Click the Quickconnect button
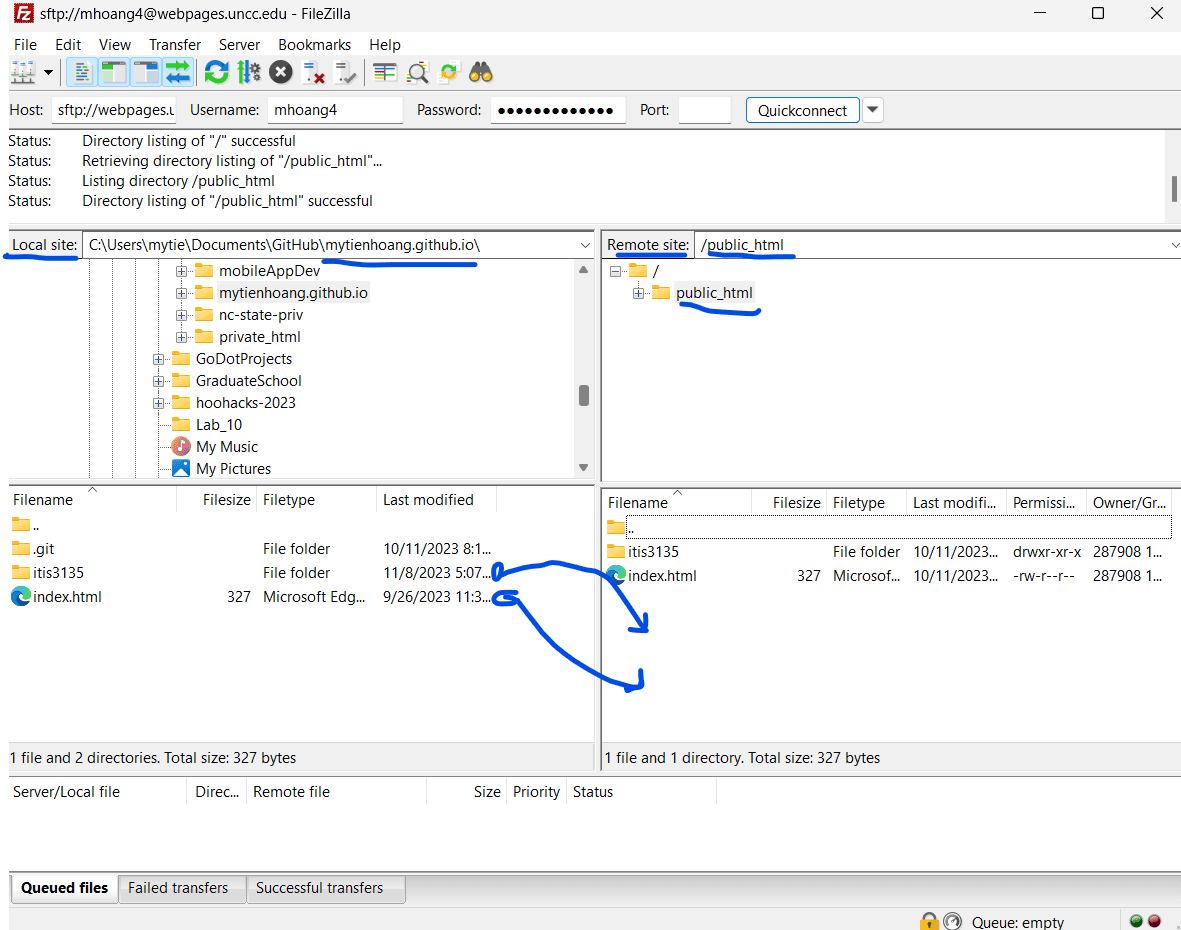 coord(802,109)
